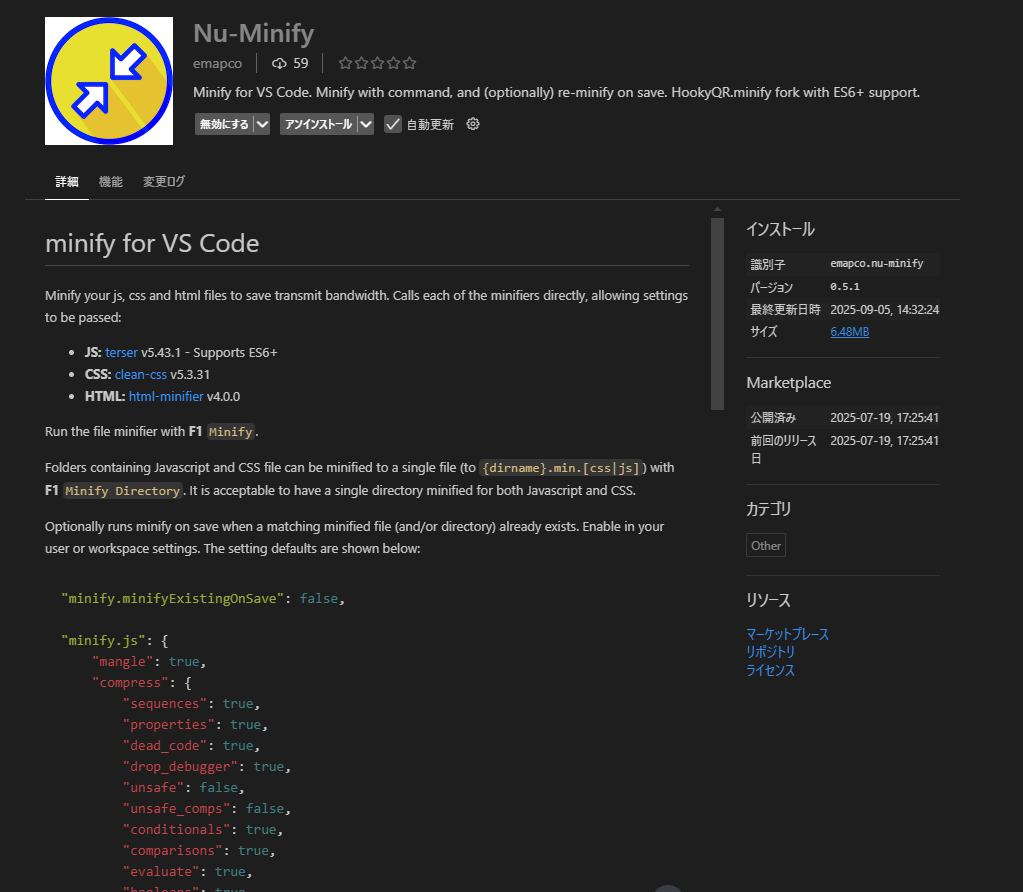
Task: Click the scrollbar up arrow
Action: tap(718, 209)
